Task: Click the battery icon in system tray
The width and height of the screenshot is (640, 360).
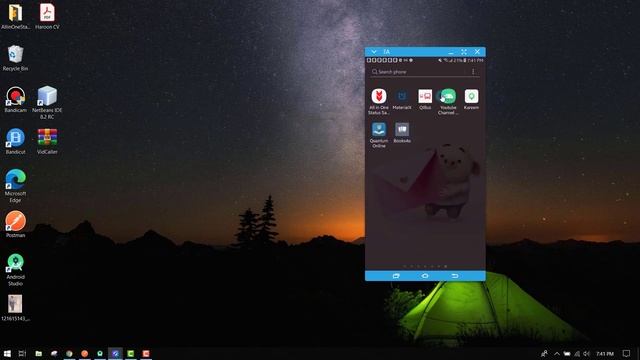Action: [567, 354]
